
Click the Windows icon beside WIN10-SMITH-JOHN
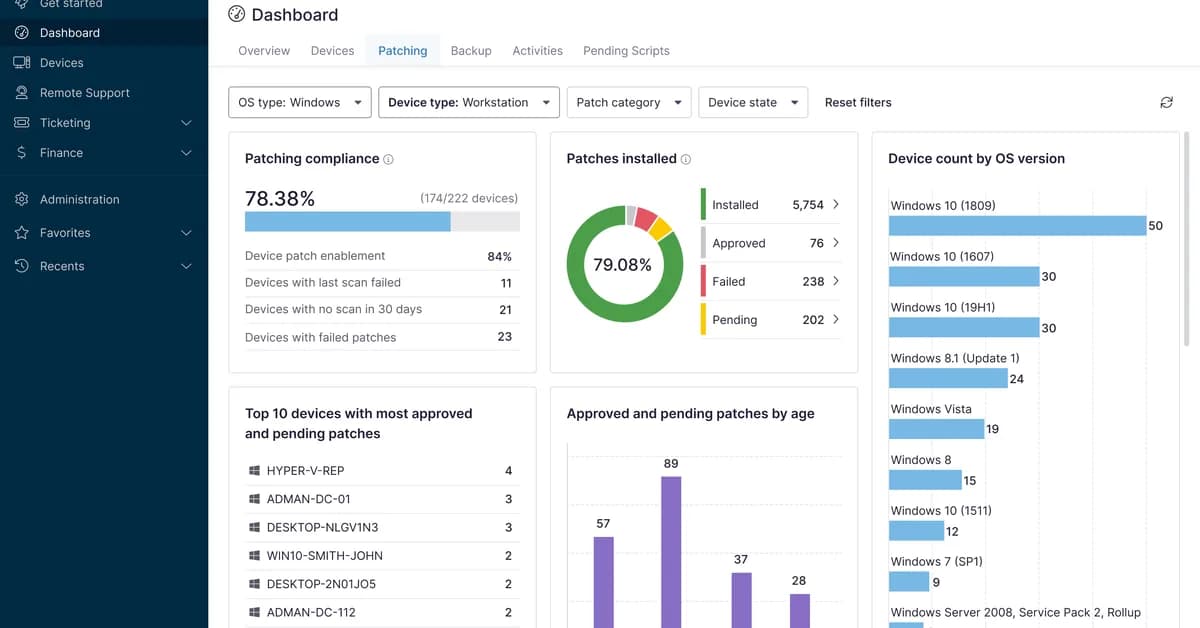click(x=253, y=556)
